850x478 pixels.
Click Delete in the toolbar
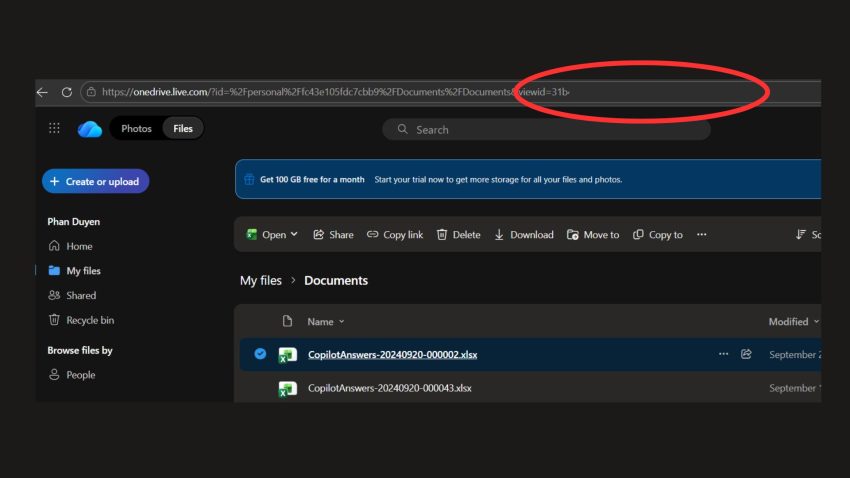459,235
